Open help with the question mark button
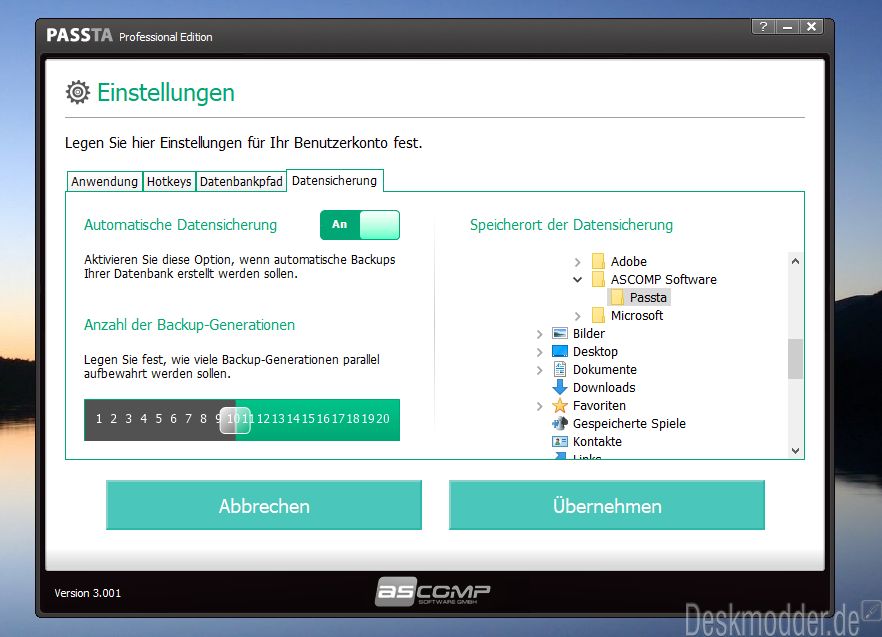 [x=763, y=26]
